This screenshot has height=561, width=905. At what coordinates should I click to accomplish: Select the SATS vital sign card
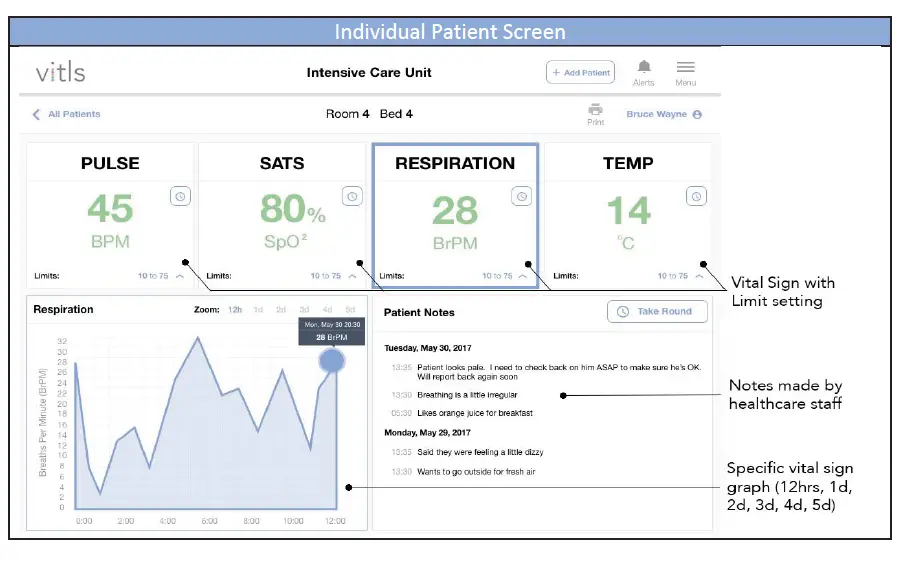[x=282, y=215]
